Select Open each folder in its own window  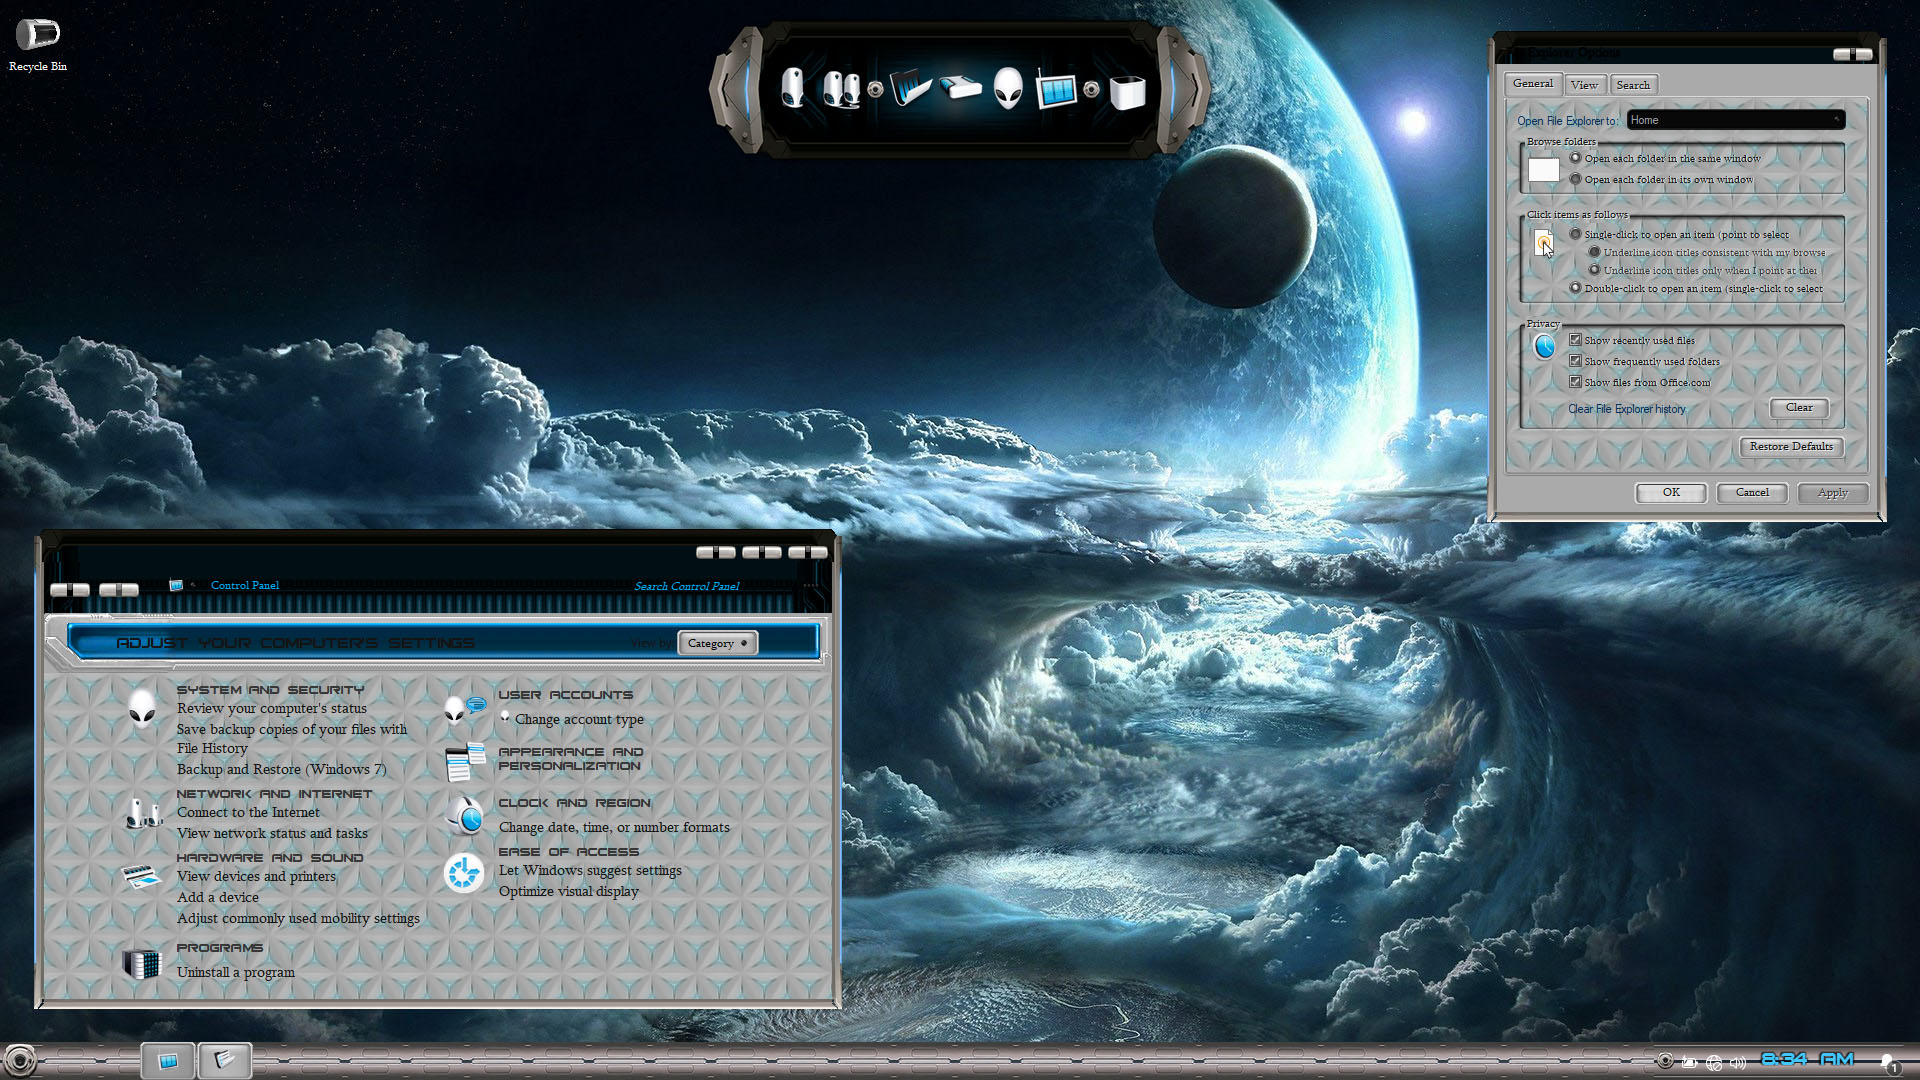1575,179
